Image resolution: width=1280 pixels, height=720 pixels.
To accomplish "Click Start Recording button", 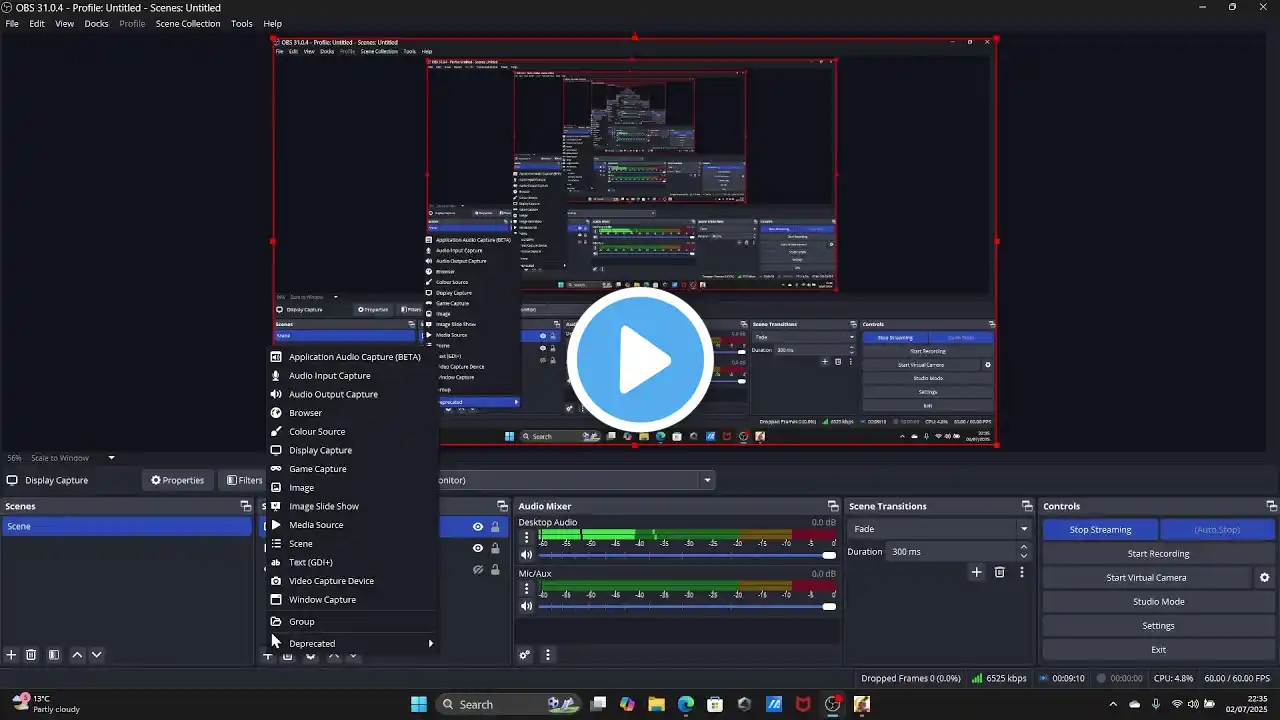I will [1158, 553].
